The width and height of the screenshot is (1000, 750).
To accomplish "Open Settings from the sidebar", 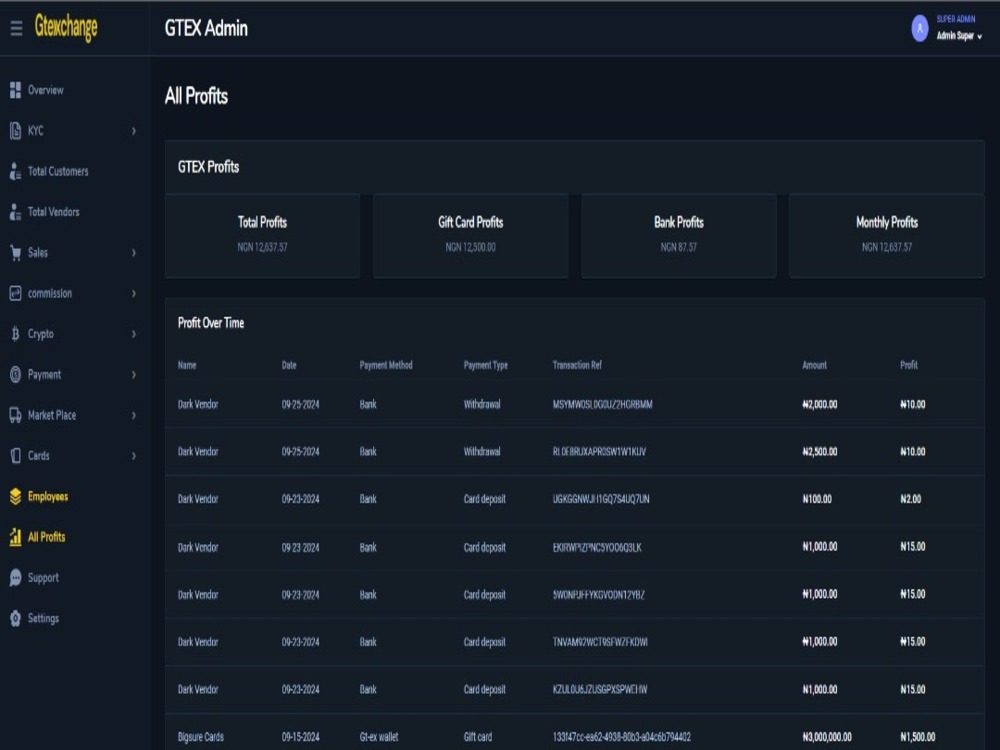I will (43, 618).
